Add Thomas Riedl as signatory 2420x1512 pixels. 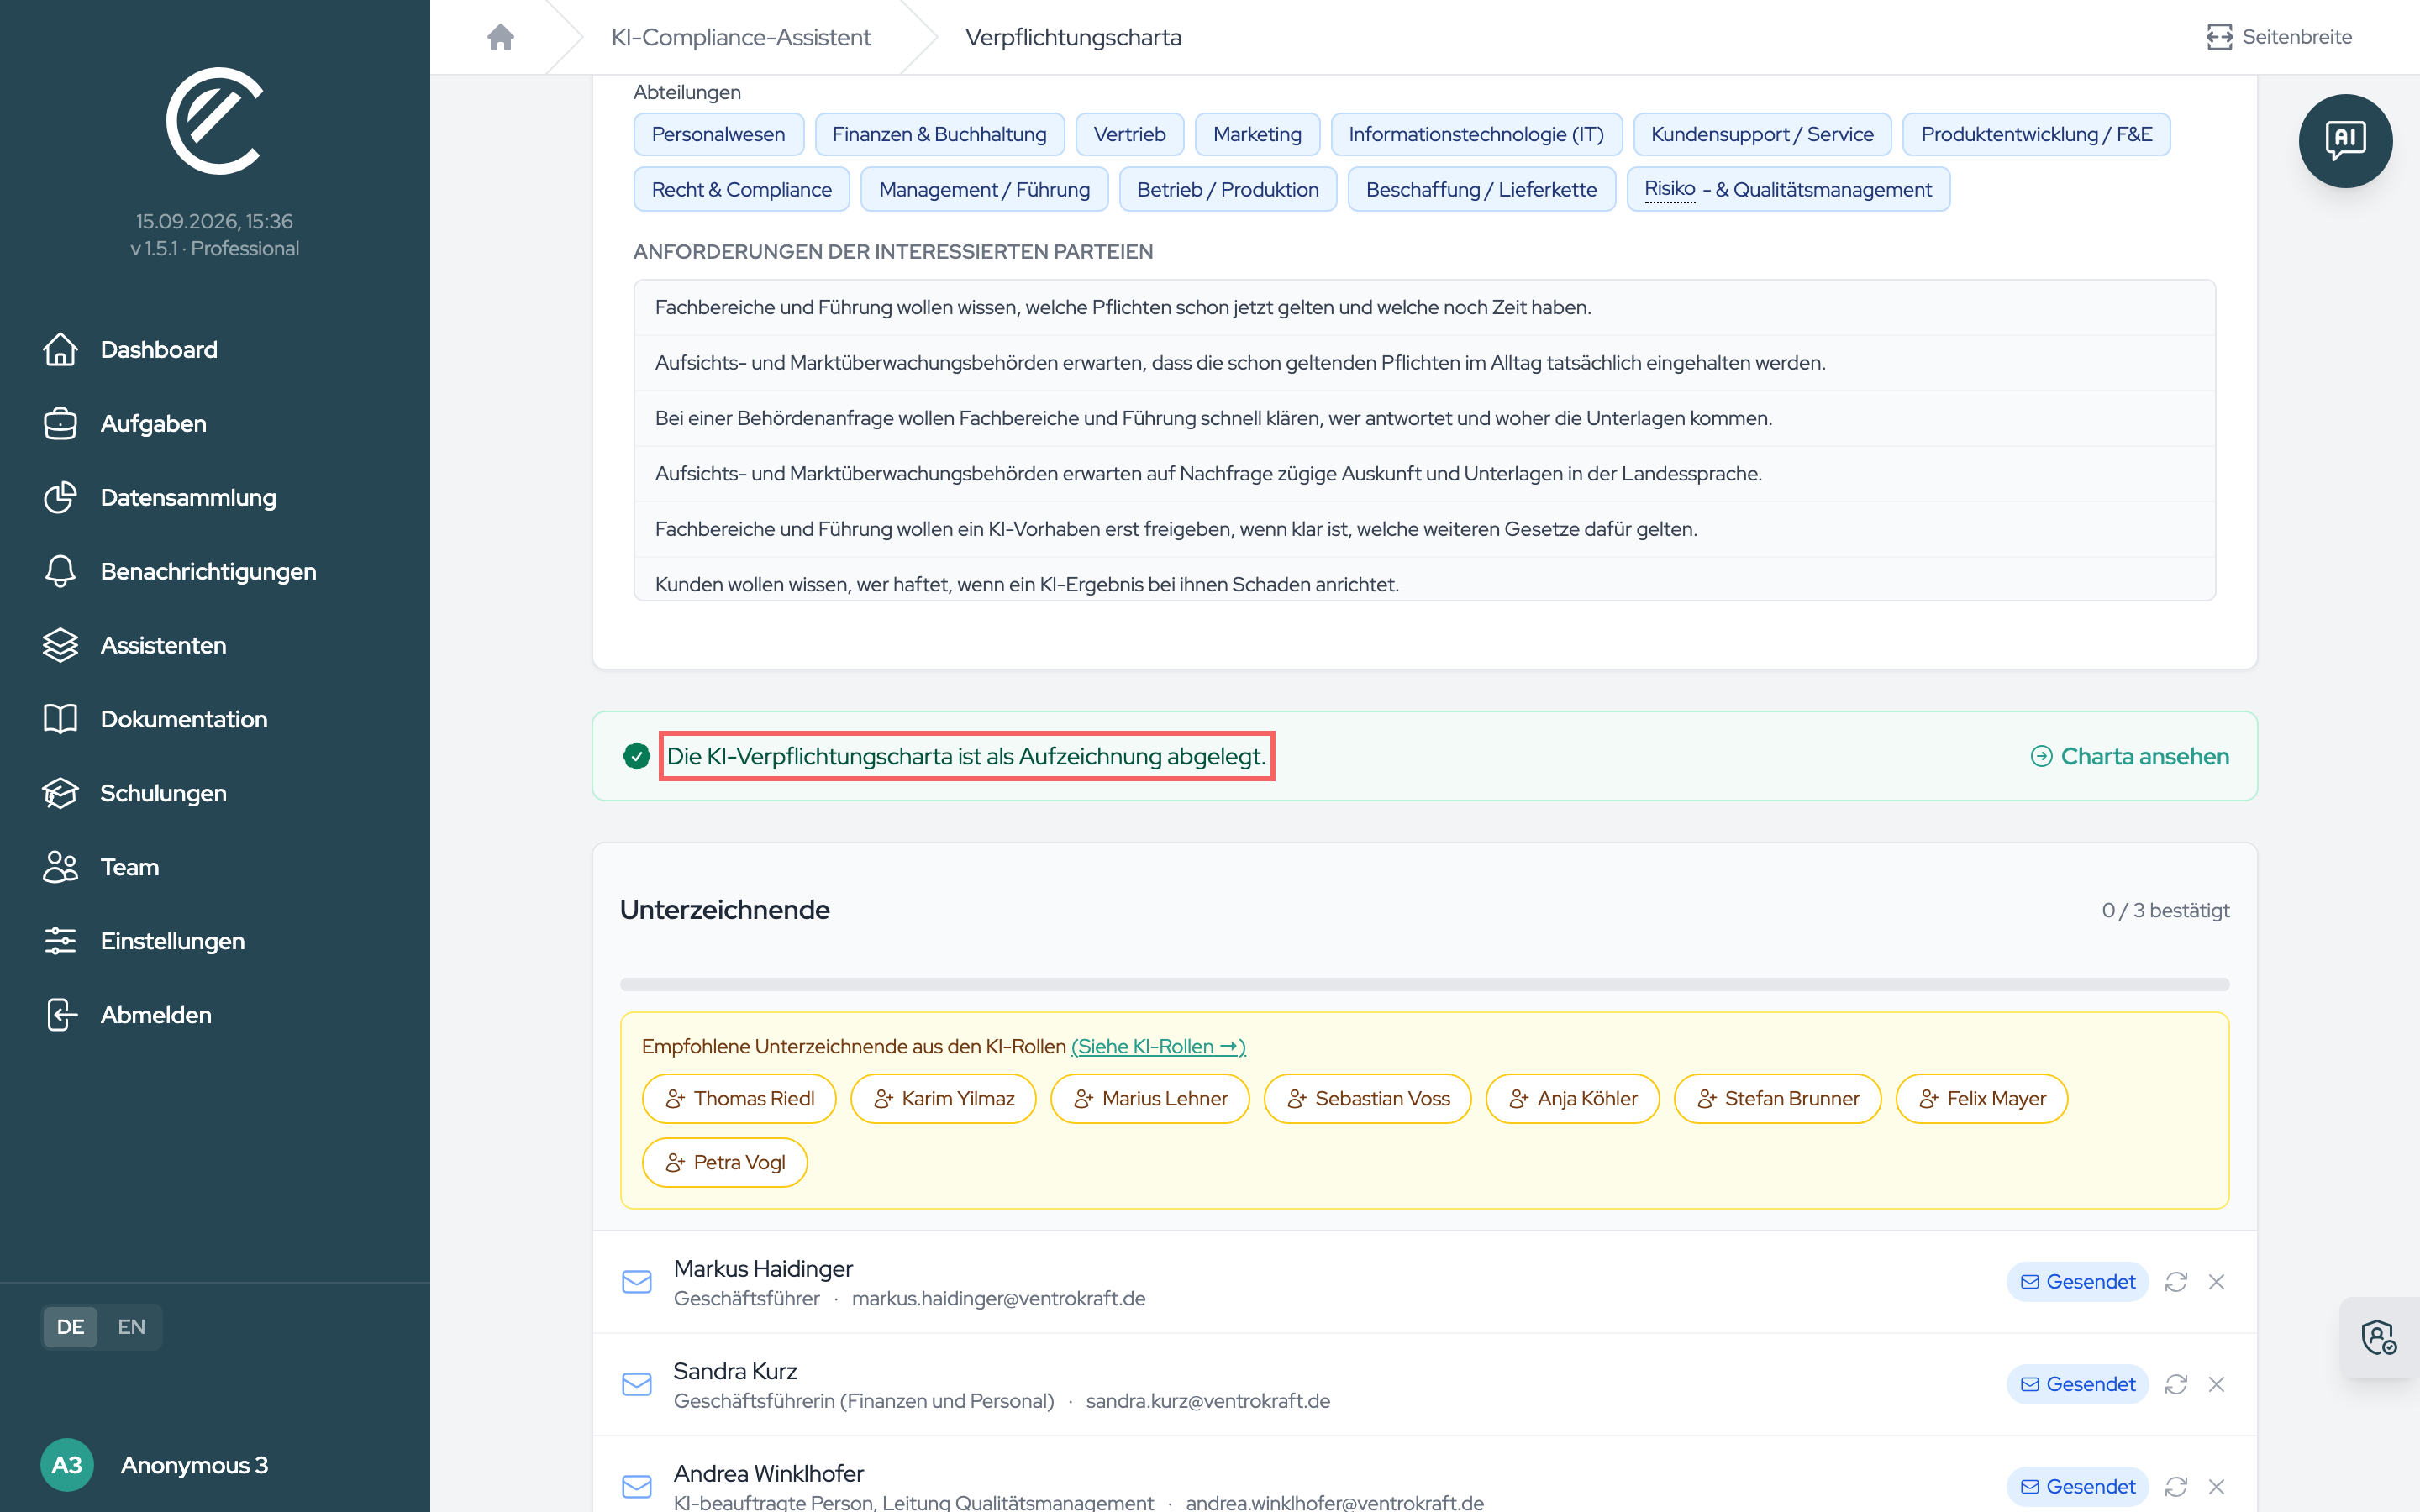point(739,1099)
